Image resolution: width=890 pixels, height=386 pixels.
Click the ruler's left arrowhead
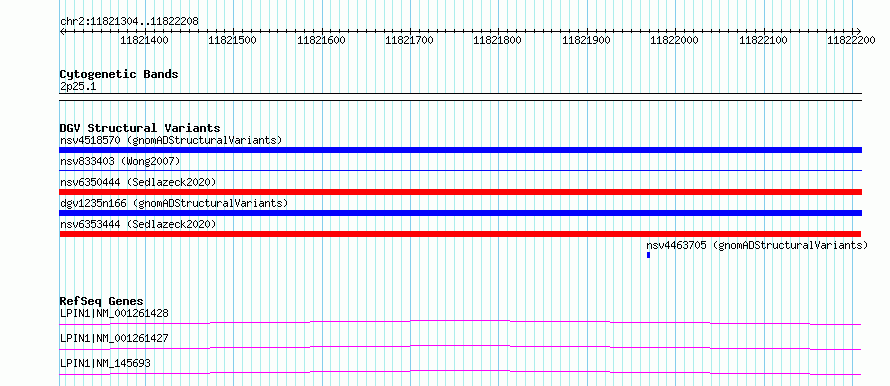62,31
